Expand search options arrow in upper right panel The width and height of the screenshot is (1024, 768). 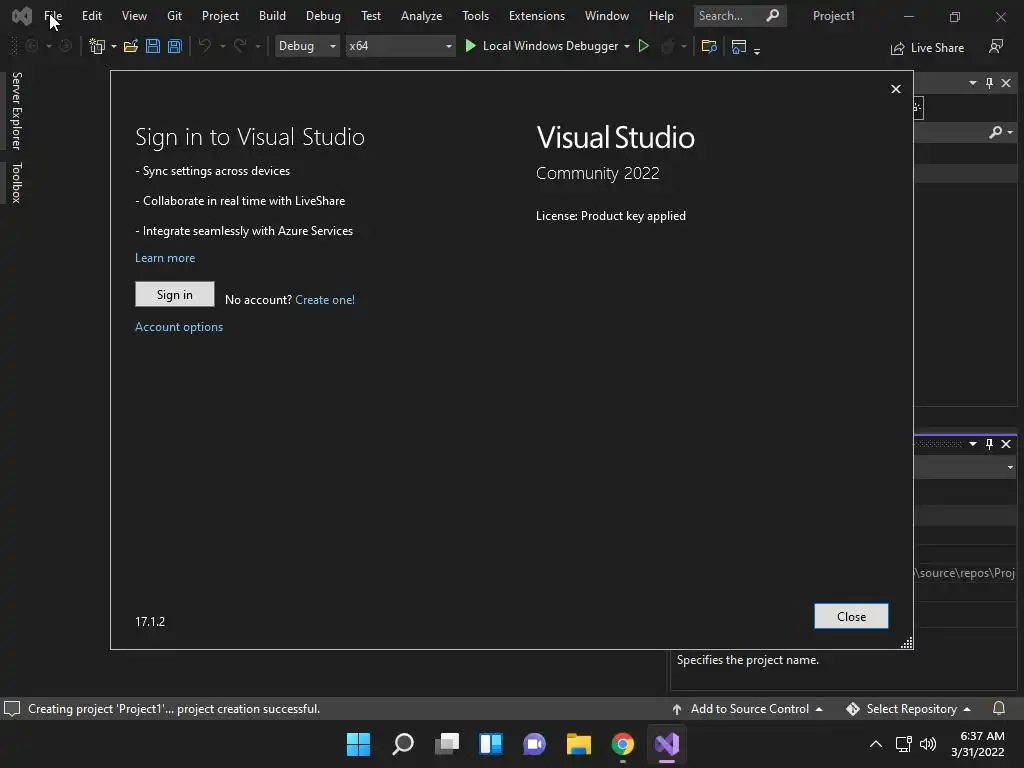[1010, 133]
